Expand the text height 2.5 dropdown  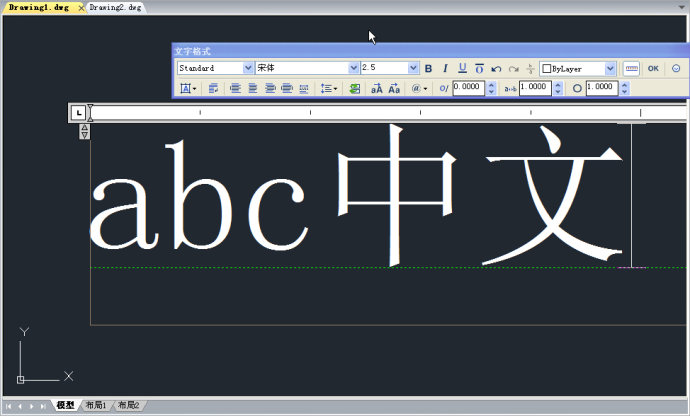click(413, 68)
